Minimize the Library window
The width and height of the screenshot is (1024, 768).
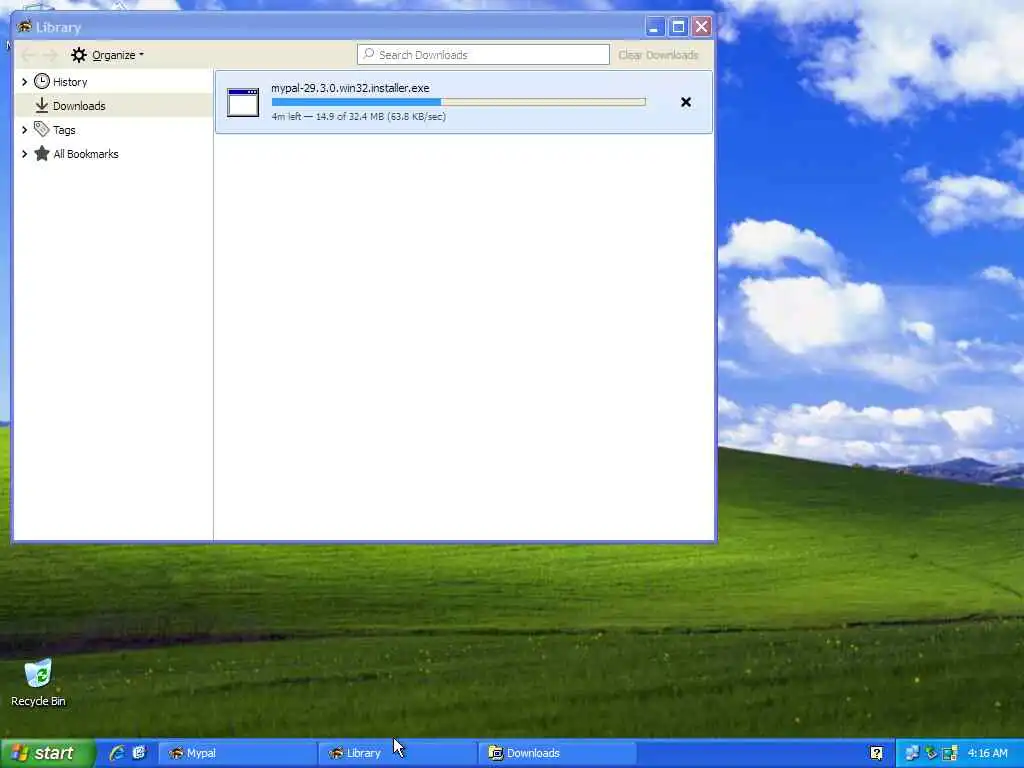point(655,27)
